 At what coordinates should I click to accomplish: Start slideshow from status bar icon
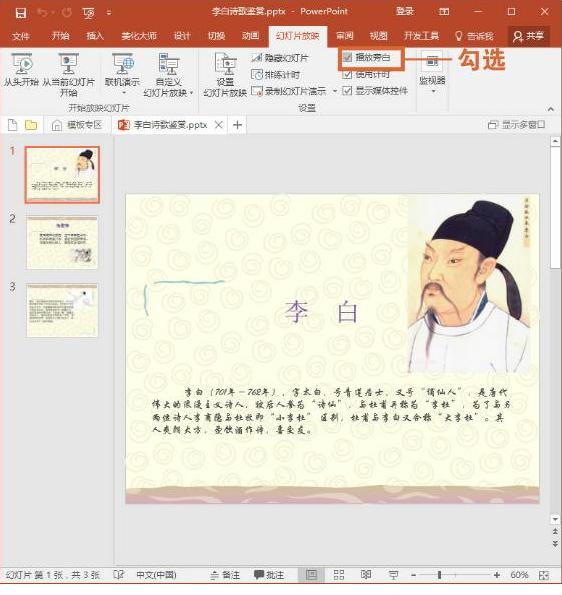(393, 575)
